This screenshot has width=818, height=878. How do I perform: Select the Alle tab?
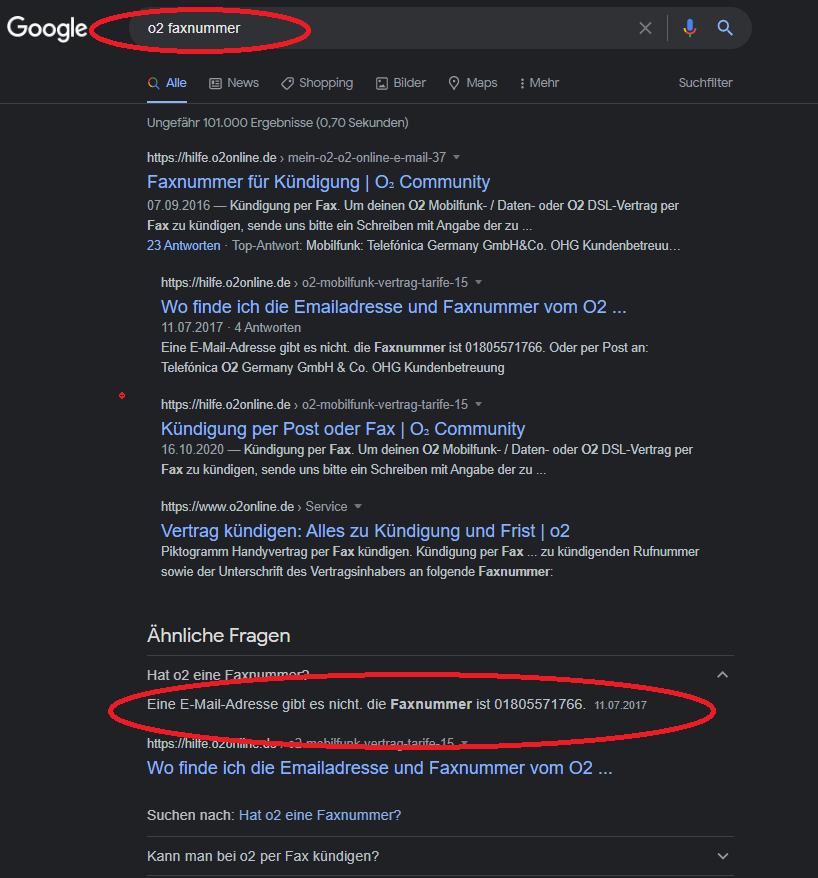pyautogui.click(x=167, y=83)
